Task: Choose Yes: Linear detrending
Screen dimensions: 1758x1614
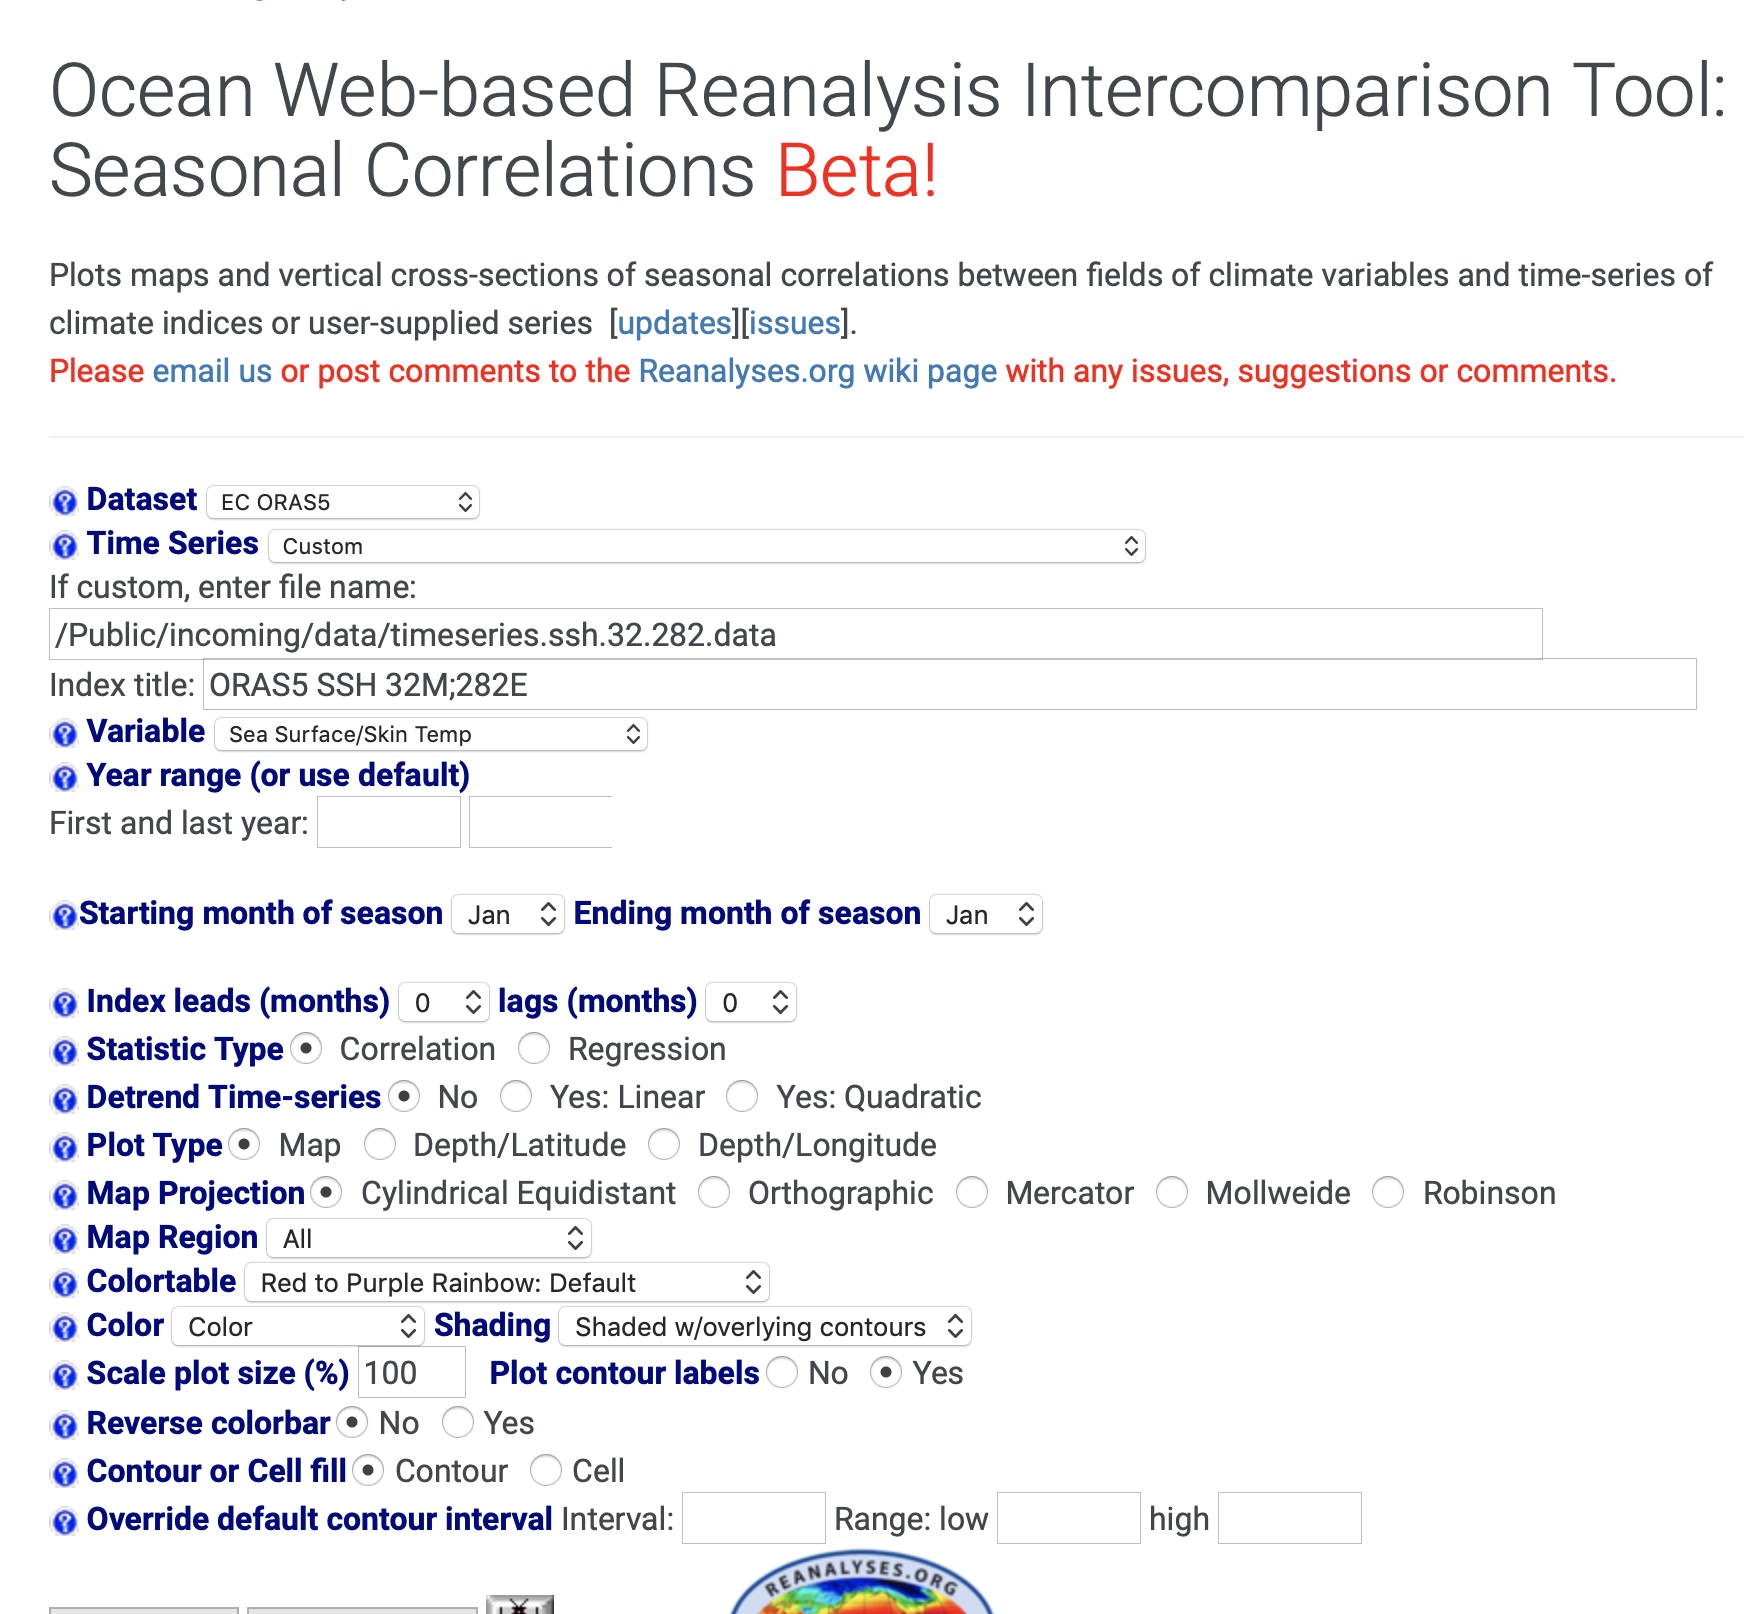Action: (516, 1097)
